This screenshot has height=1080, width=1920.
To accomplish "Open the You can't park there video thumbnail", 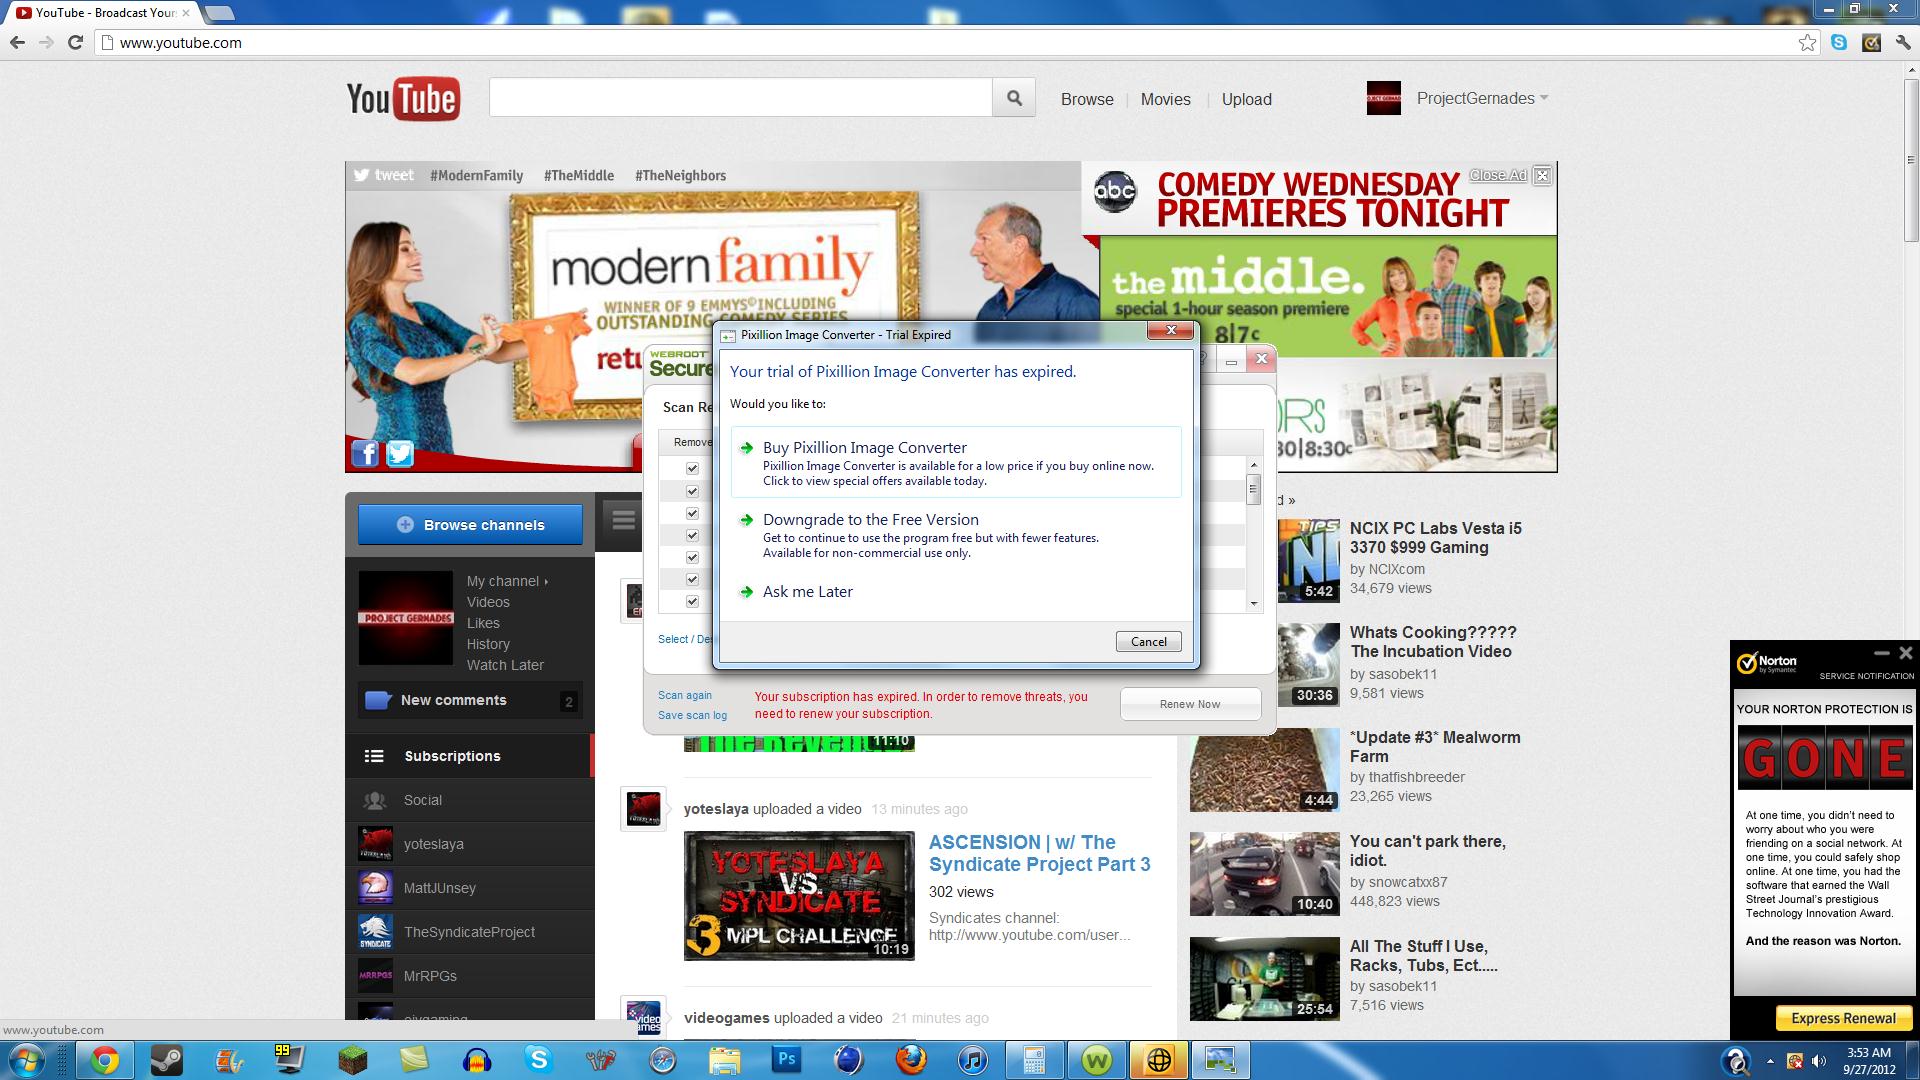I will point(1265,874).
